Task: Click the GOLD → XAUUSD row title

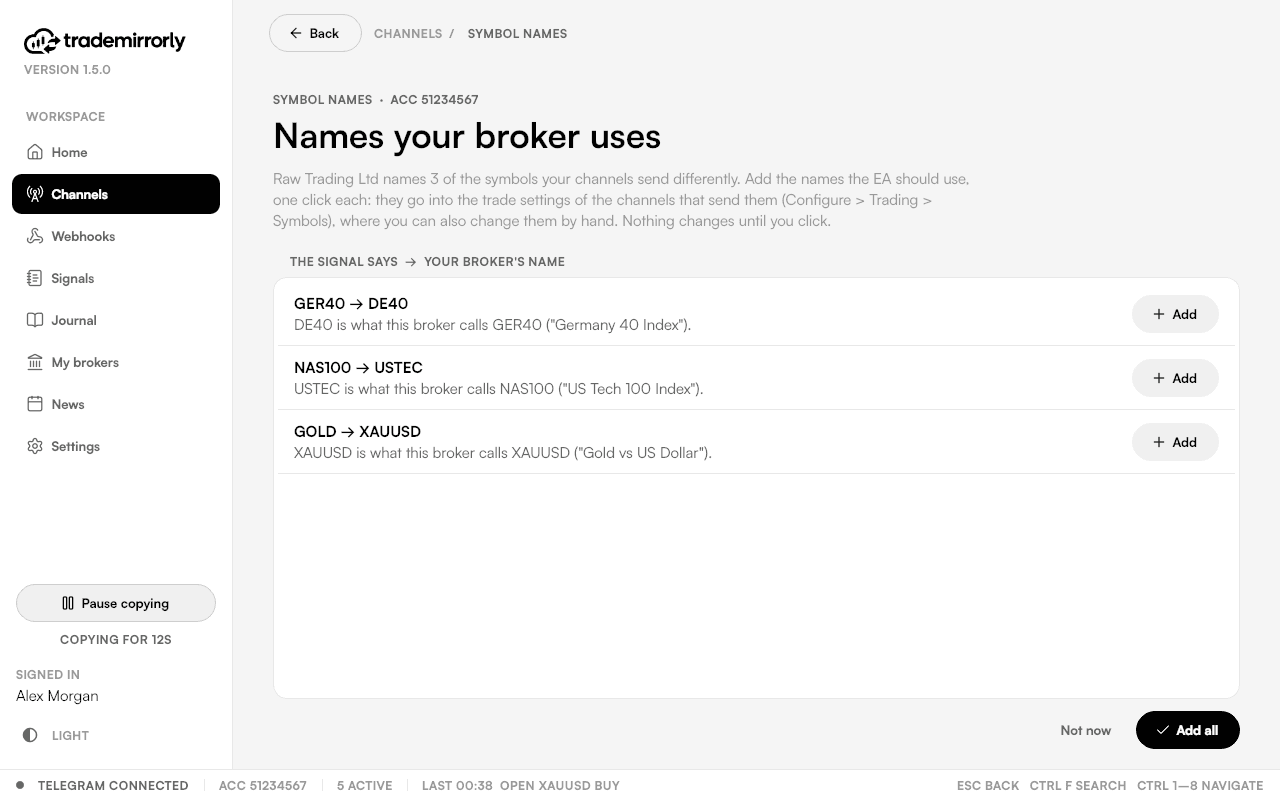Action: pos(357,431)
